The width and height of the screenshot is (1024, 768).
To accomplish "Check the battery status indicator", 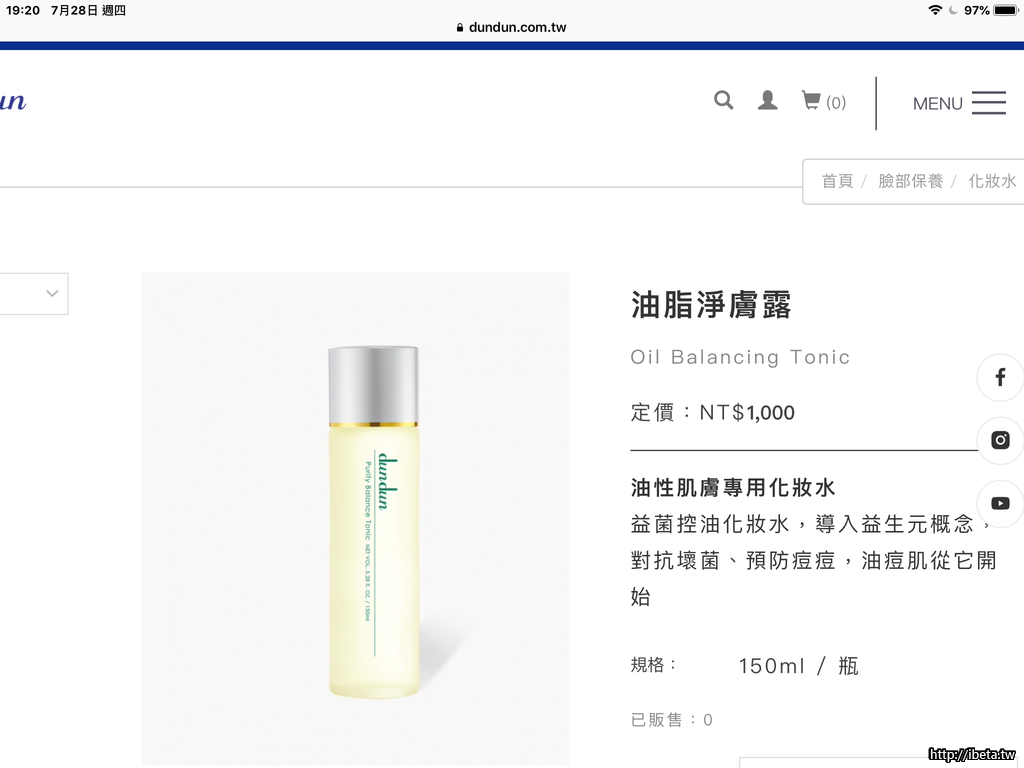I will [1004, 10].
